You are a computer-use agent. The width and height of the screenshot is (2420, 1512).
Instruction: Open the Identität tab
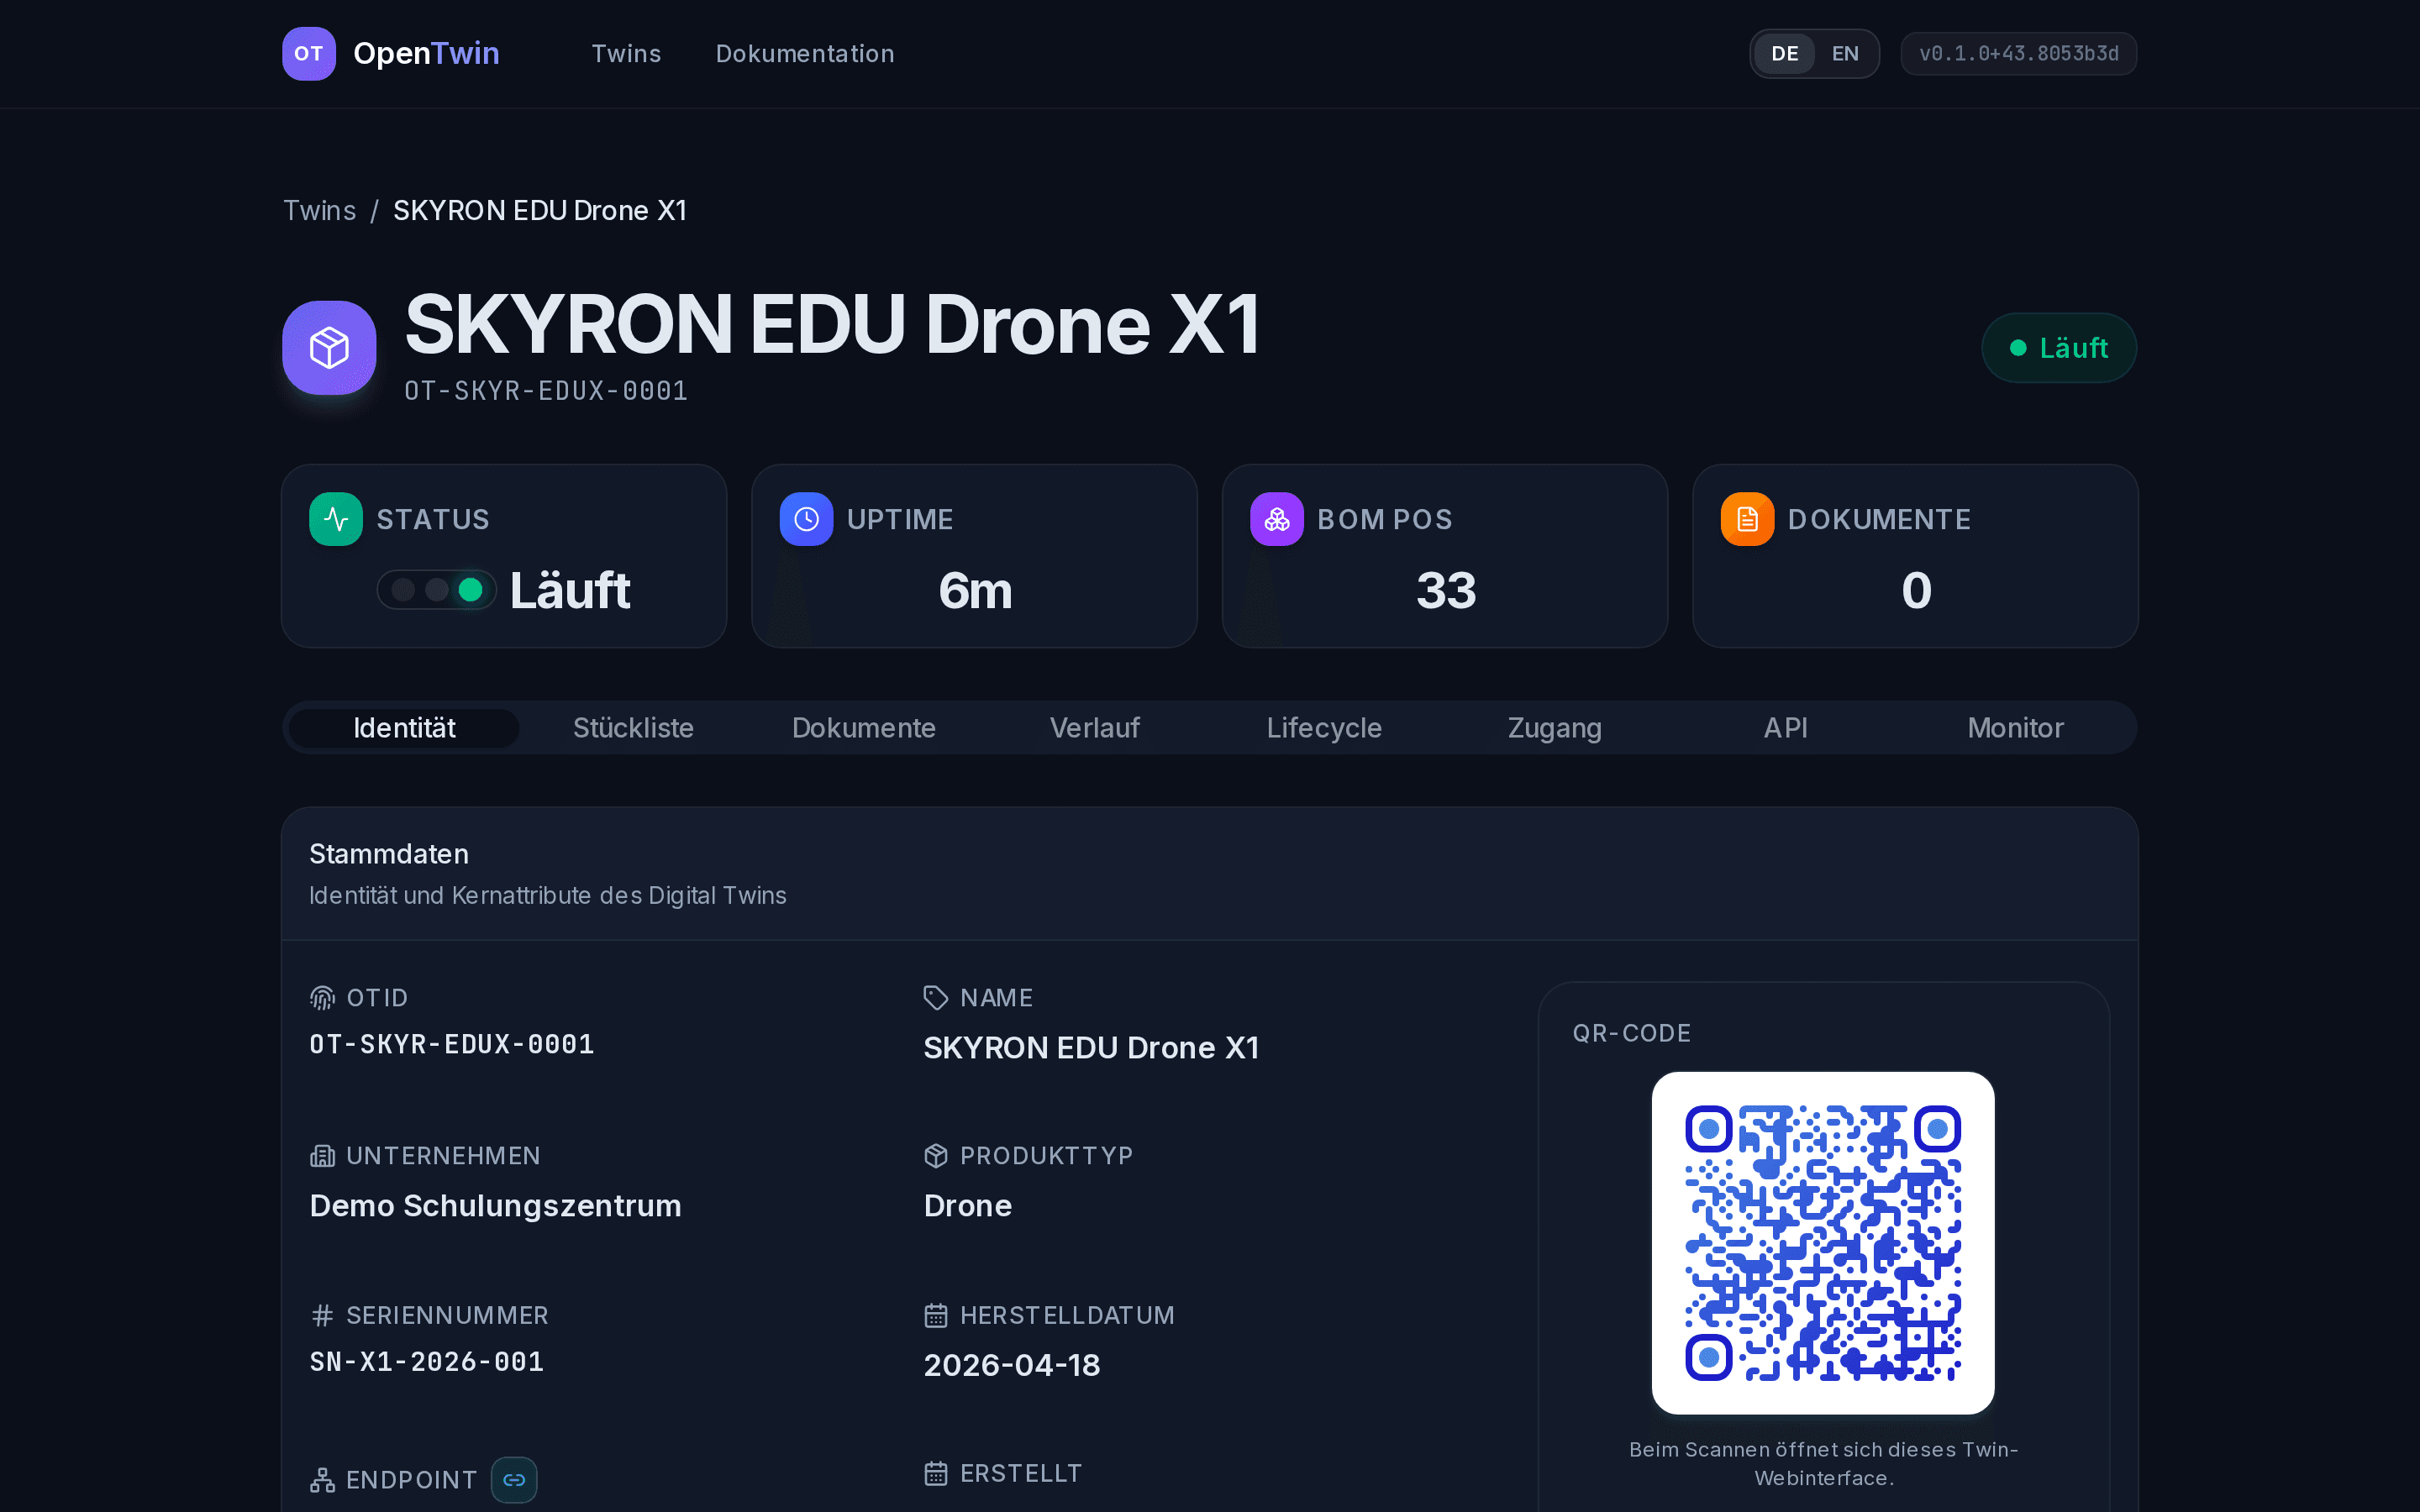[404, 728]
